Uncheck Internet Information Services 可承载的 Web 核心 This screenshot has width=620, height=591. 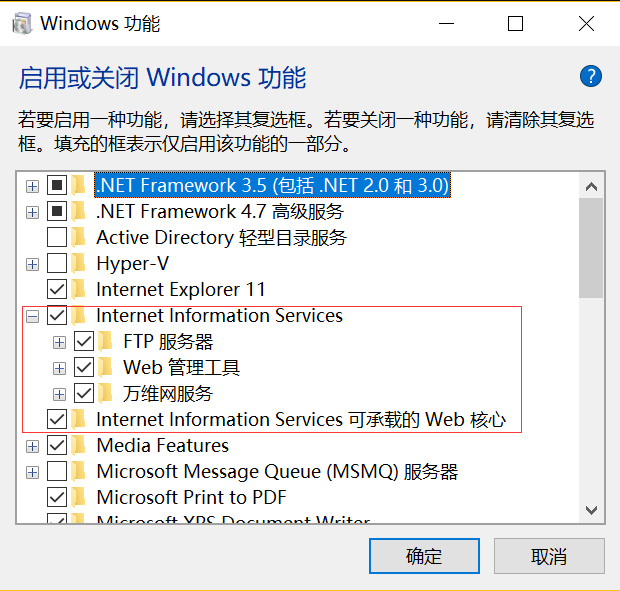(57, 419)
